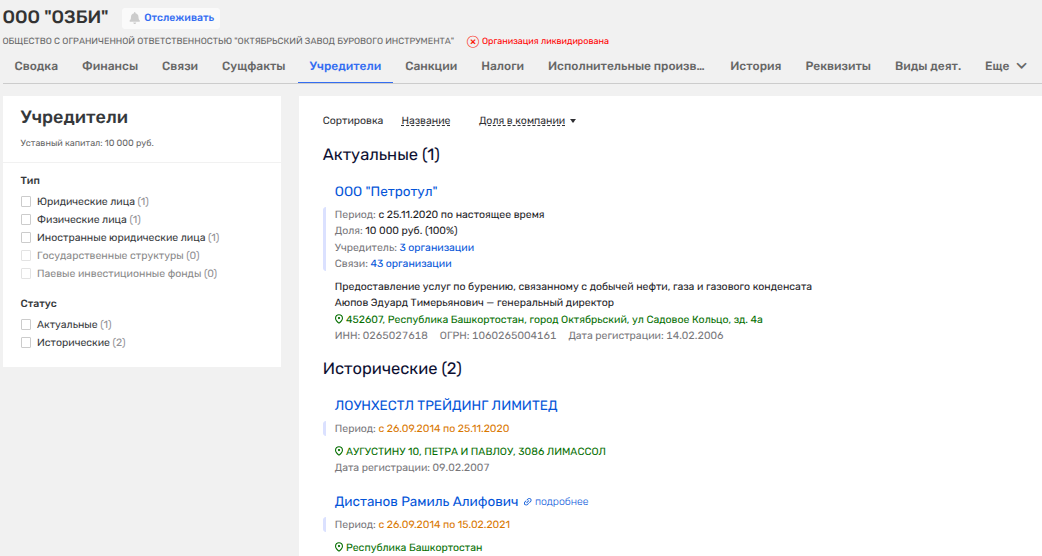The image size is (1042, 556).
Task: Switch to the Финансы tab
Action: tap(110, 66)
